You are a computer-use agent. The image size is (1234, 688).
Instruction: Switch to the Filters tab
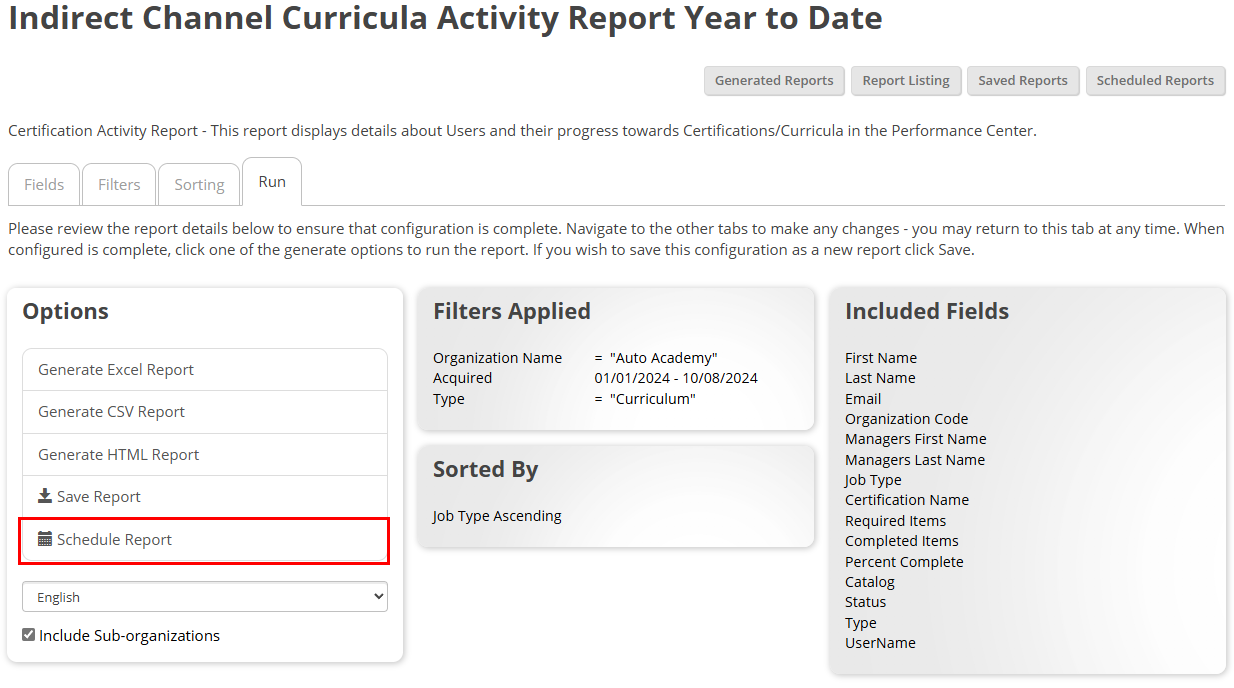point(119,184)
